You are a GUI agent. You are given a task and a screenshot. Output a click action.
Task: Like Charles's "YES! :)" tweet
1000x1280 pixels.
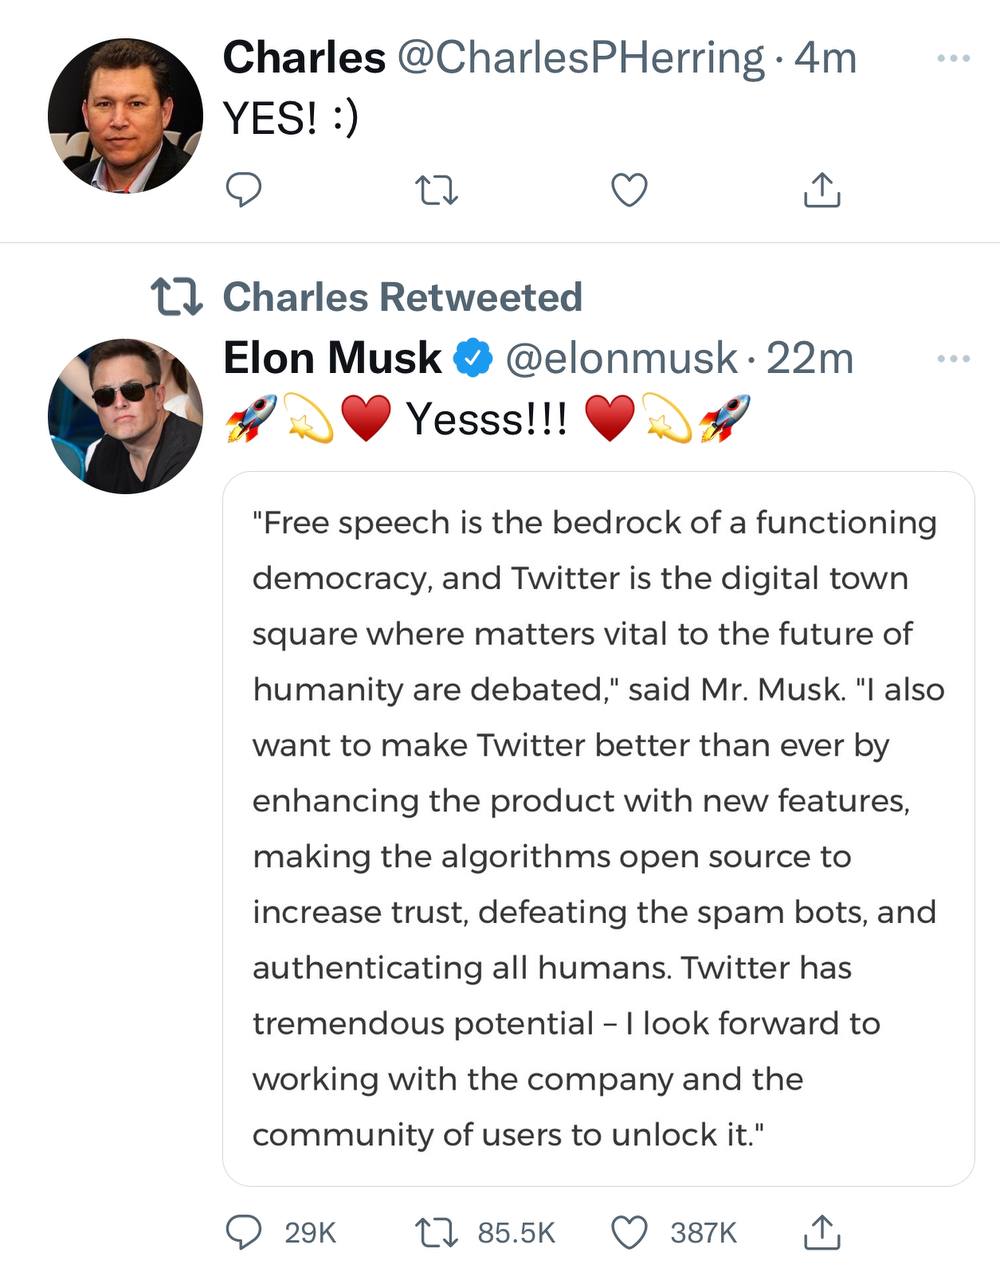629,189
